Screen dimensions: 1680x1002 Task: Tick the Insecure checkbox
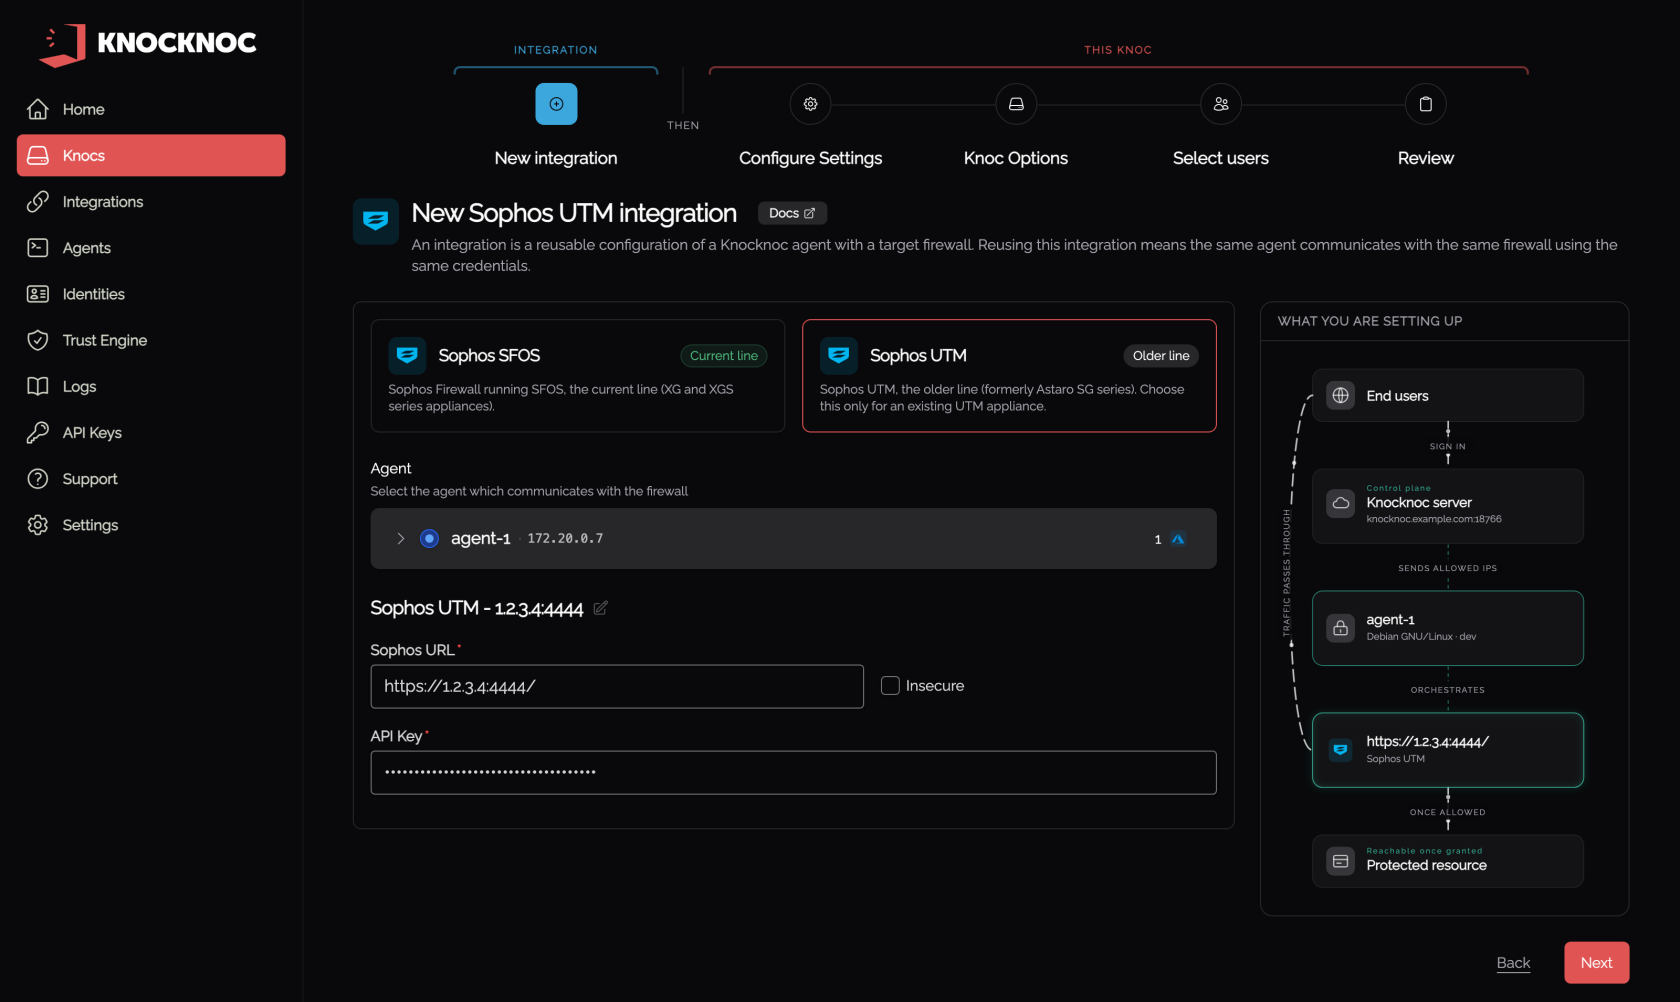click(890, 686)
